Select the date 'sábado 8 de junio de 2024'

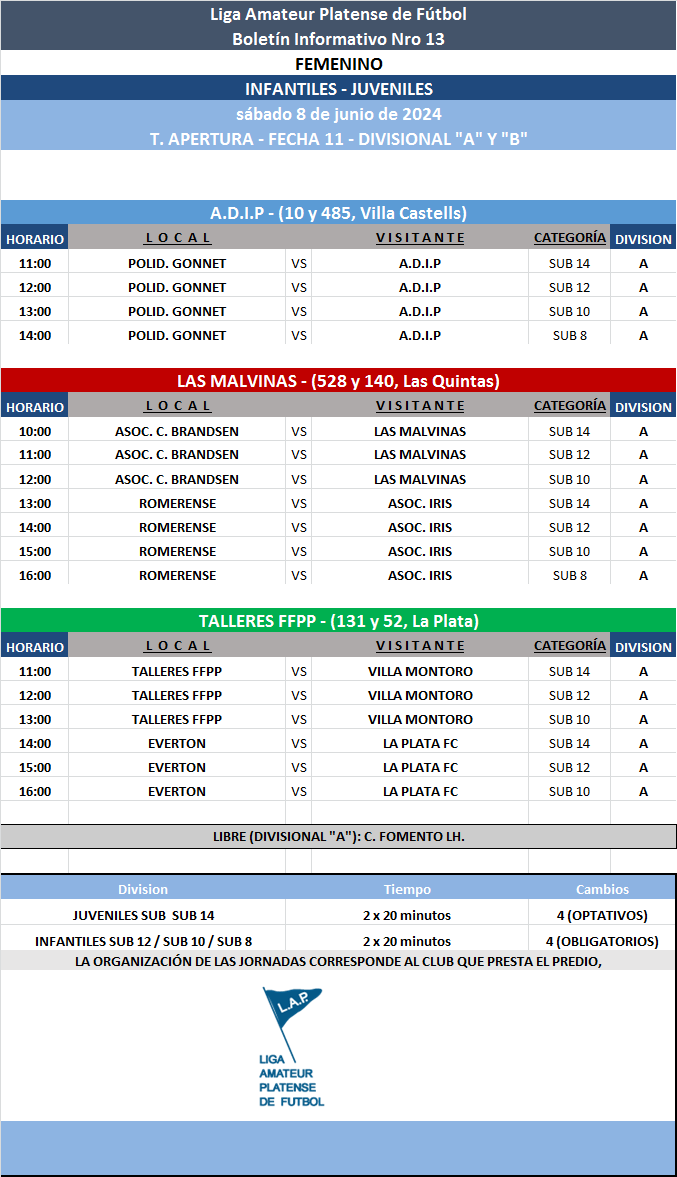tap(338, 114)
